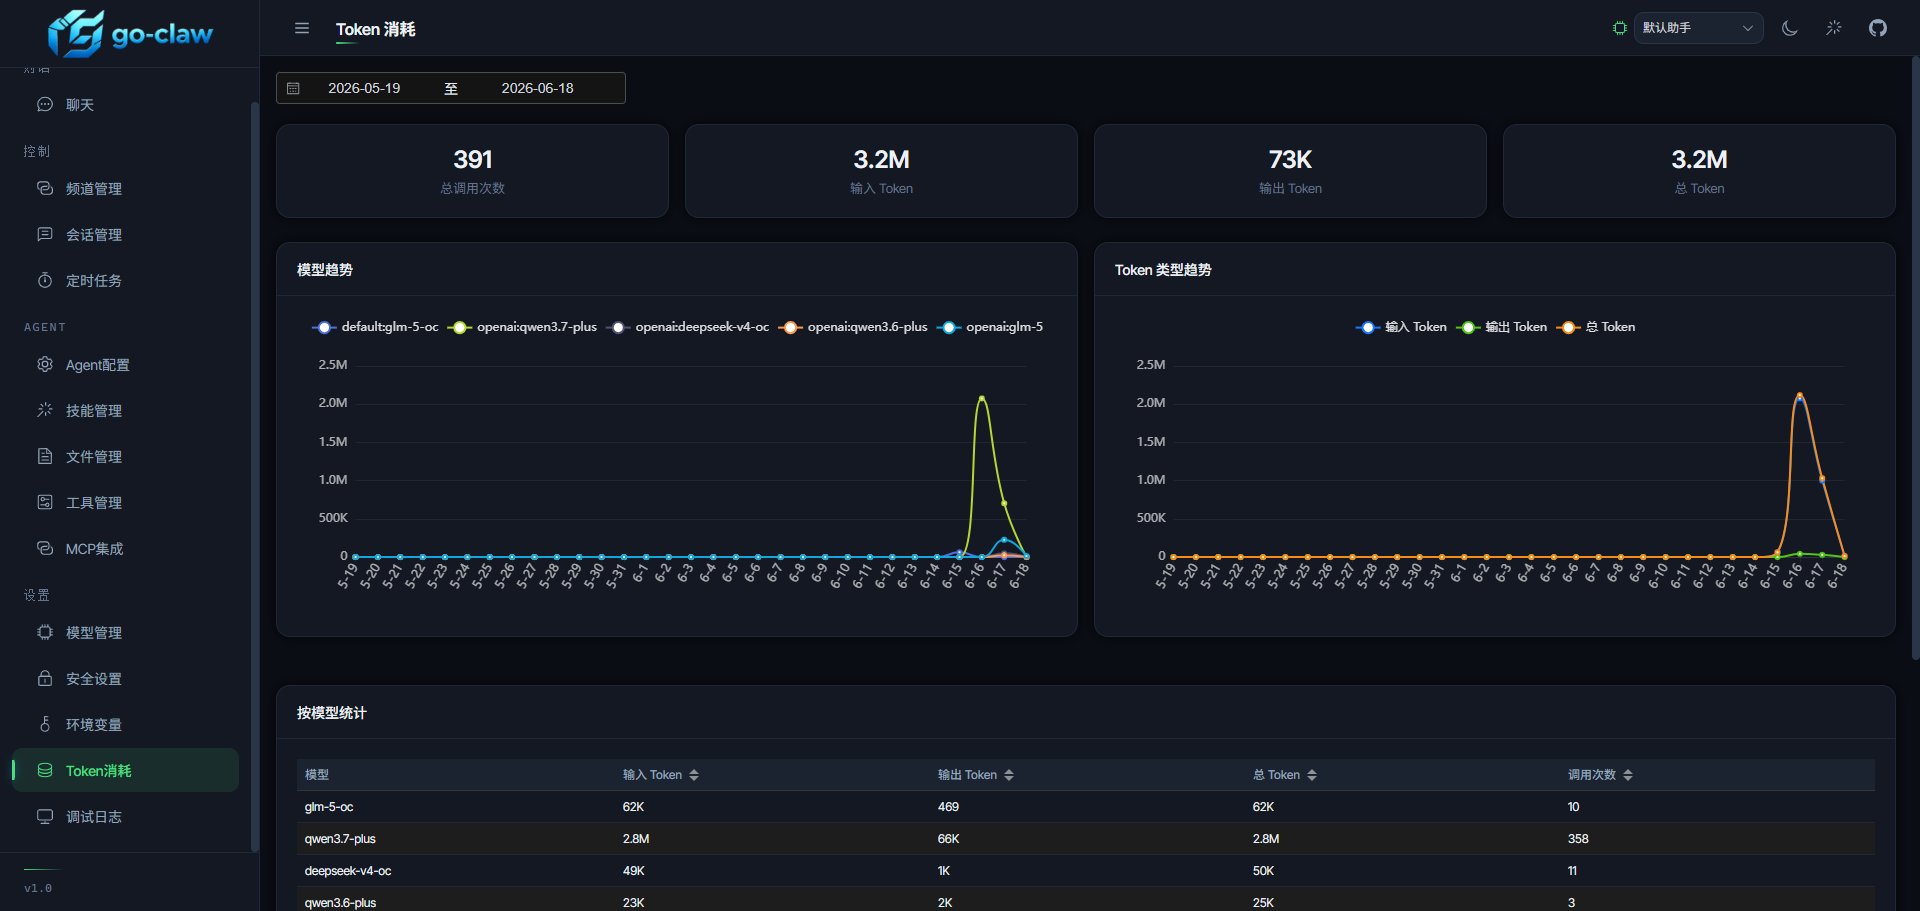1920x911 pixels.
Task: Click the icon next to 频道管理
Action: 45,188
